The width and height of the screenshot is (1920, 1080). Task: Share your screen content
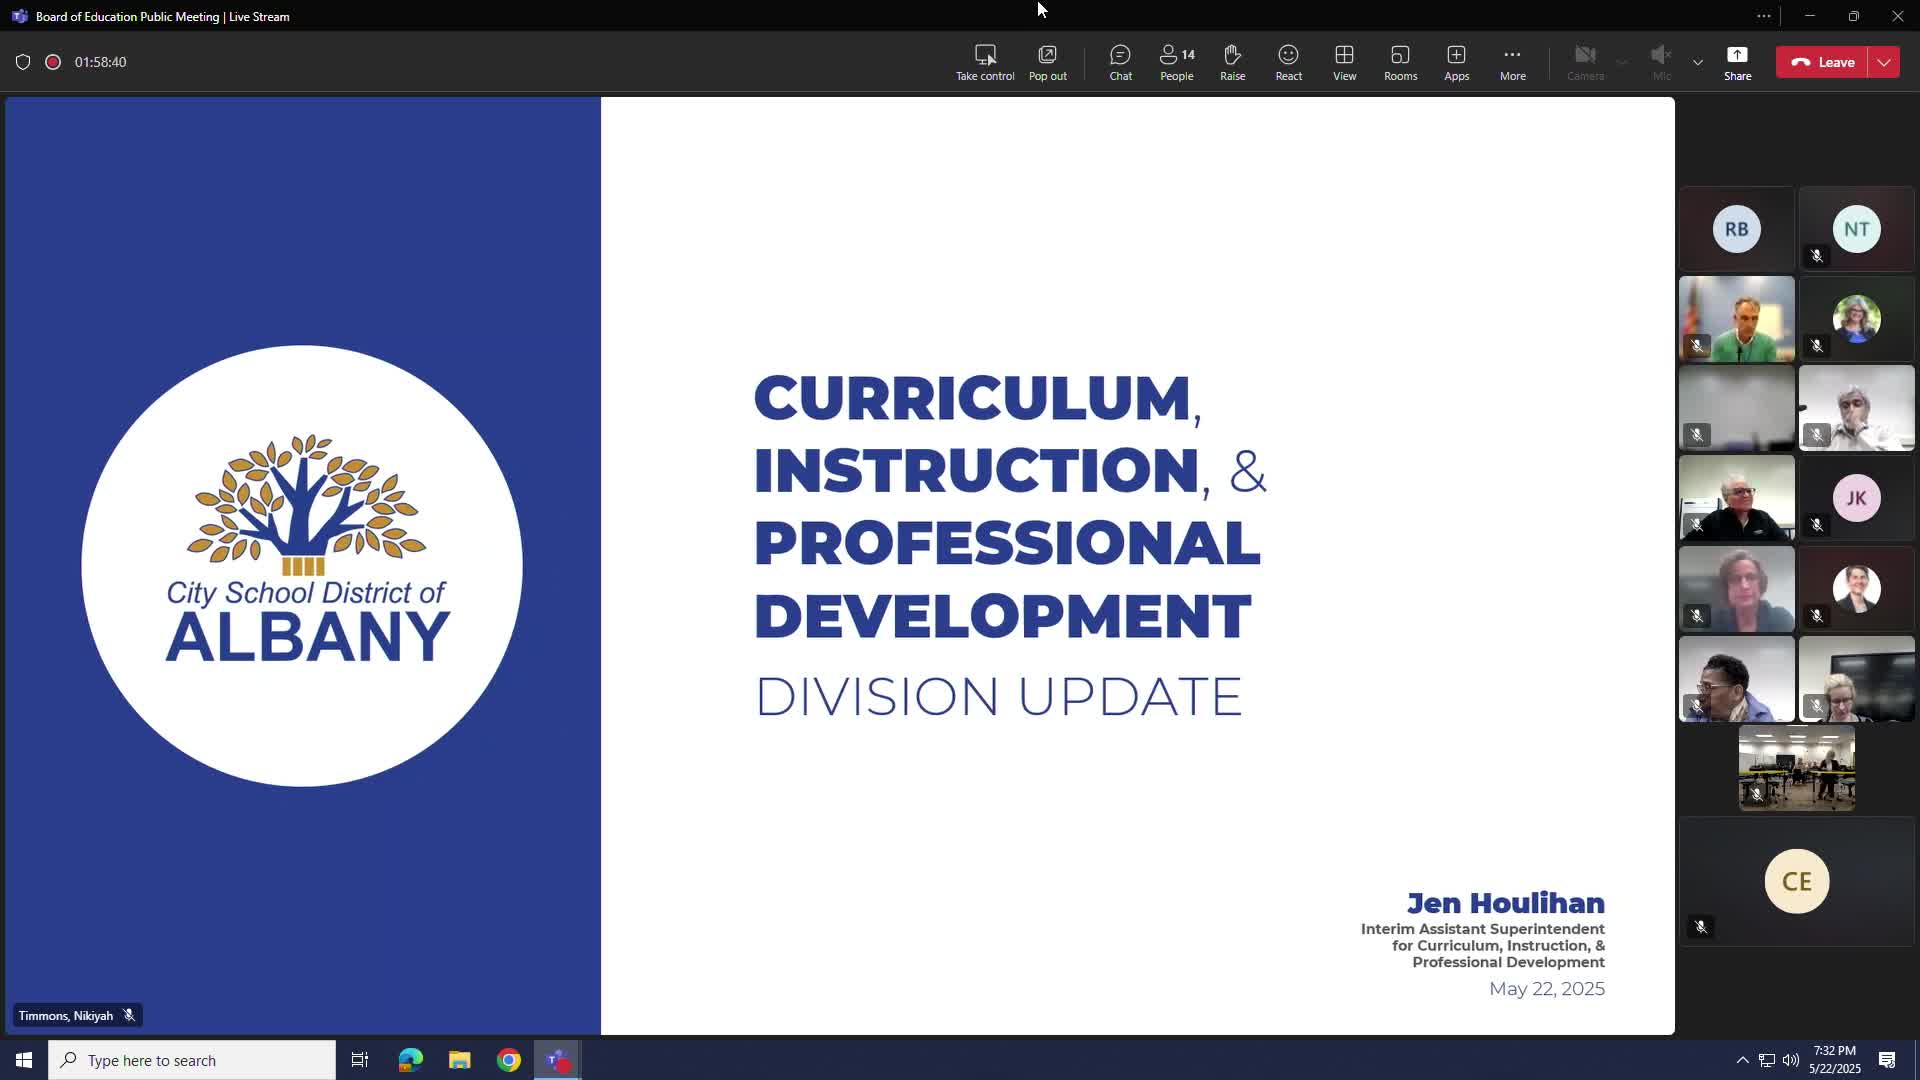1737,62
